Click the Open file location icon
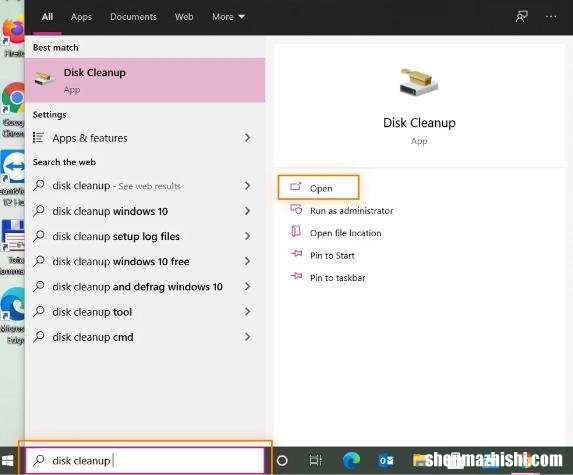573x475 pixels. click(296, 231)
